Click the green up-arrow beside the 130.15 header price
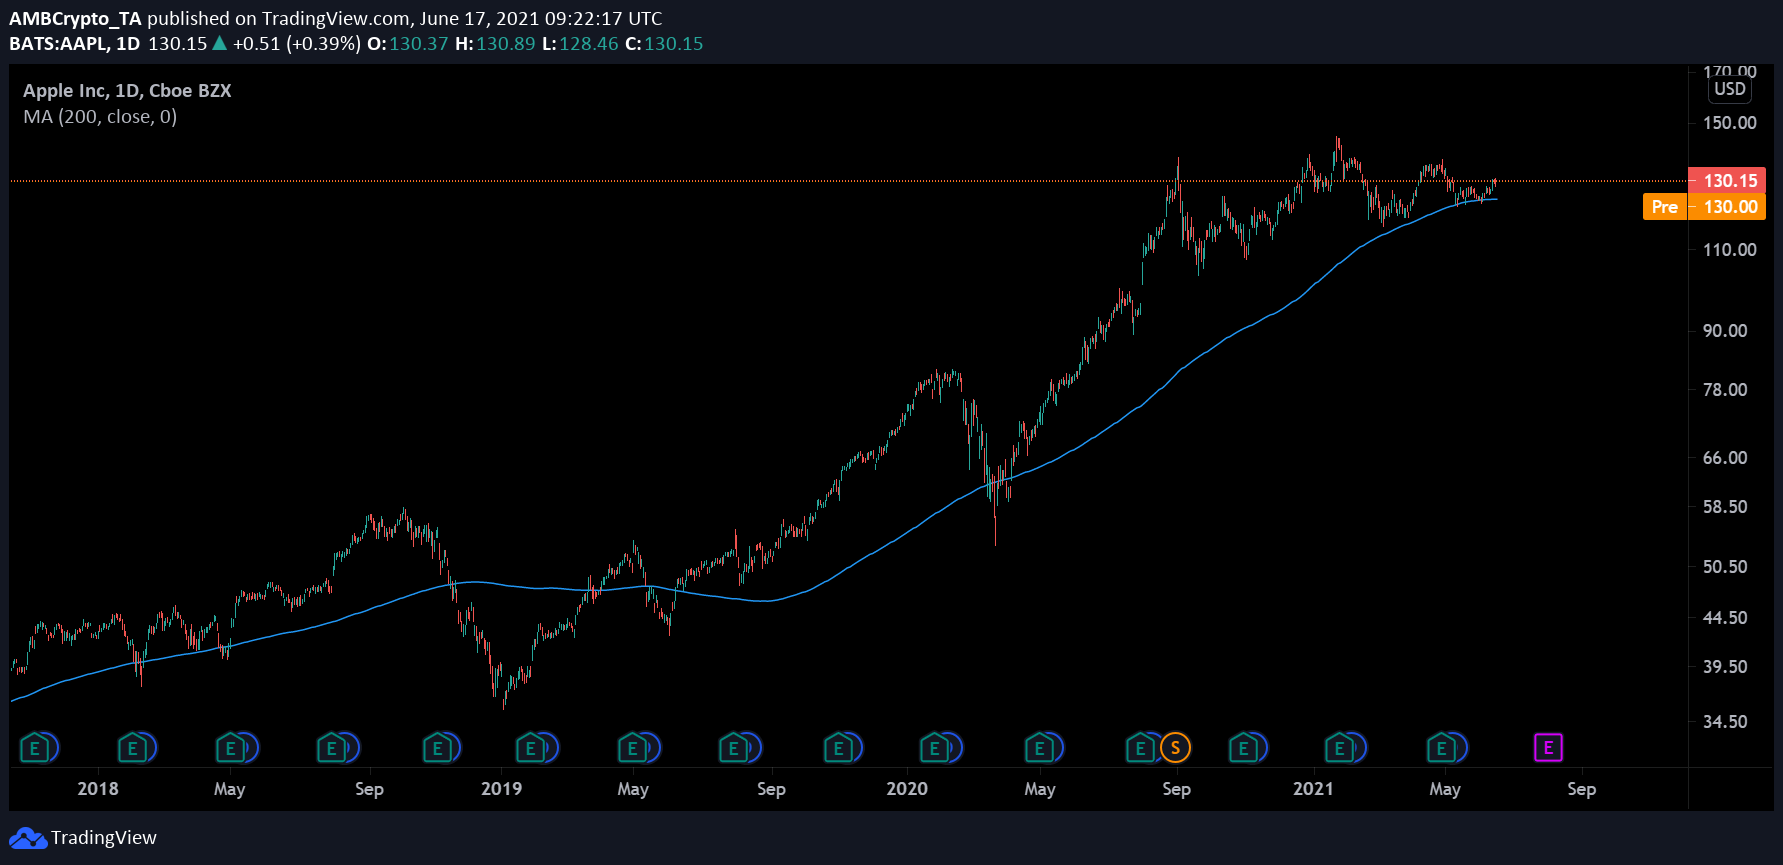The height and width of the screenshot is (865, 1783). click(x=219, y=43)
